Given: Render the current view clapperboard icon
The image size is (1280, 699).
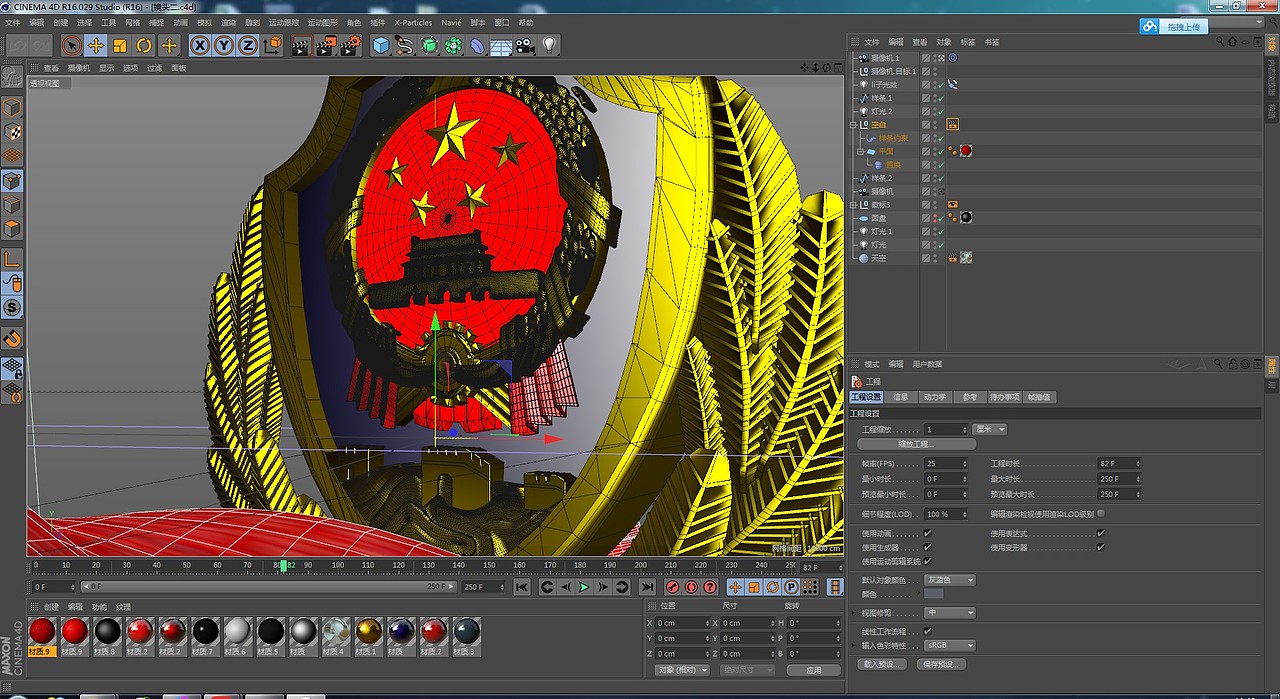Looking at the screenshot, I should 300,45.
